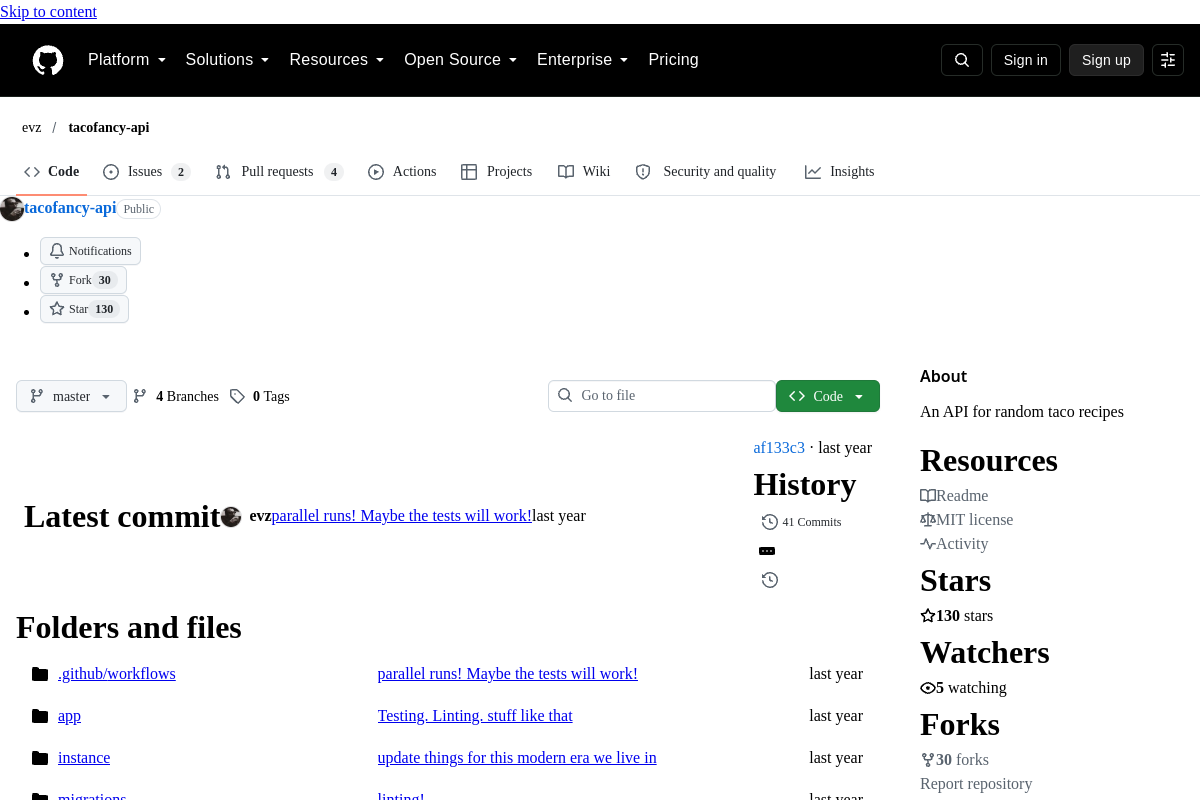Screen dimensions: 1200x800
Task: Follow the Skip to content link
Action: [48, 12]
